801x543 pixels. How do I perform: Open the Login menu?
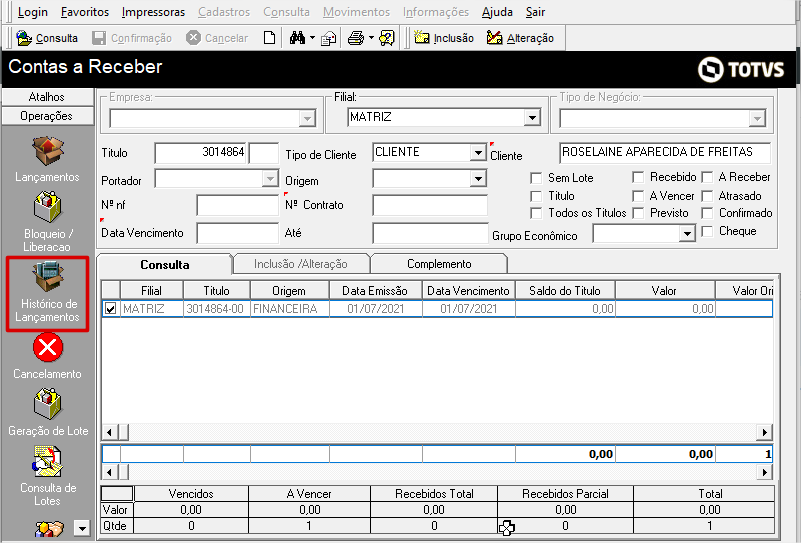click(x=33, y=12)
